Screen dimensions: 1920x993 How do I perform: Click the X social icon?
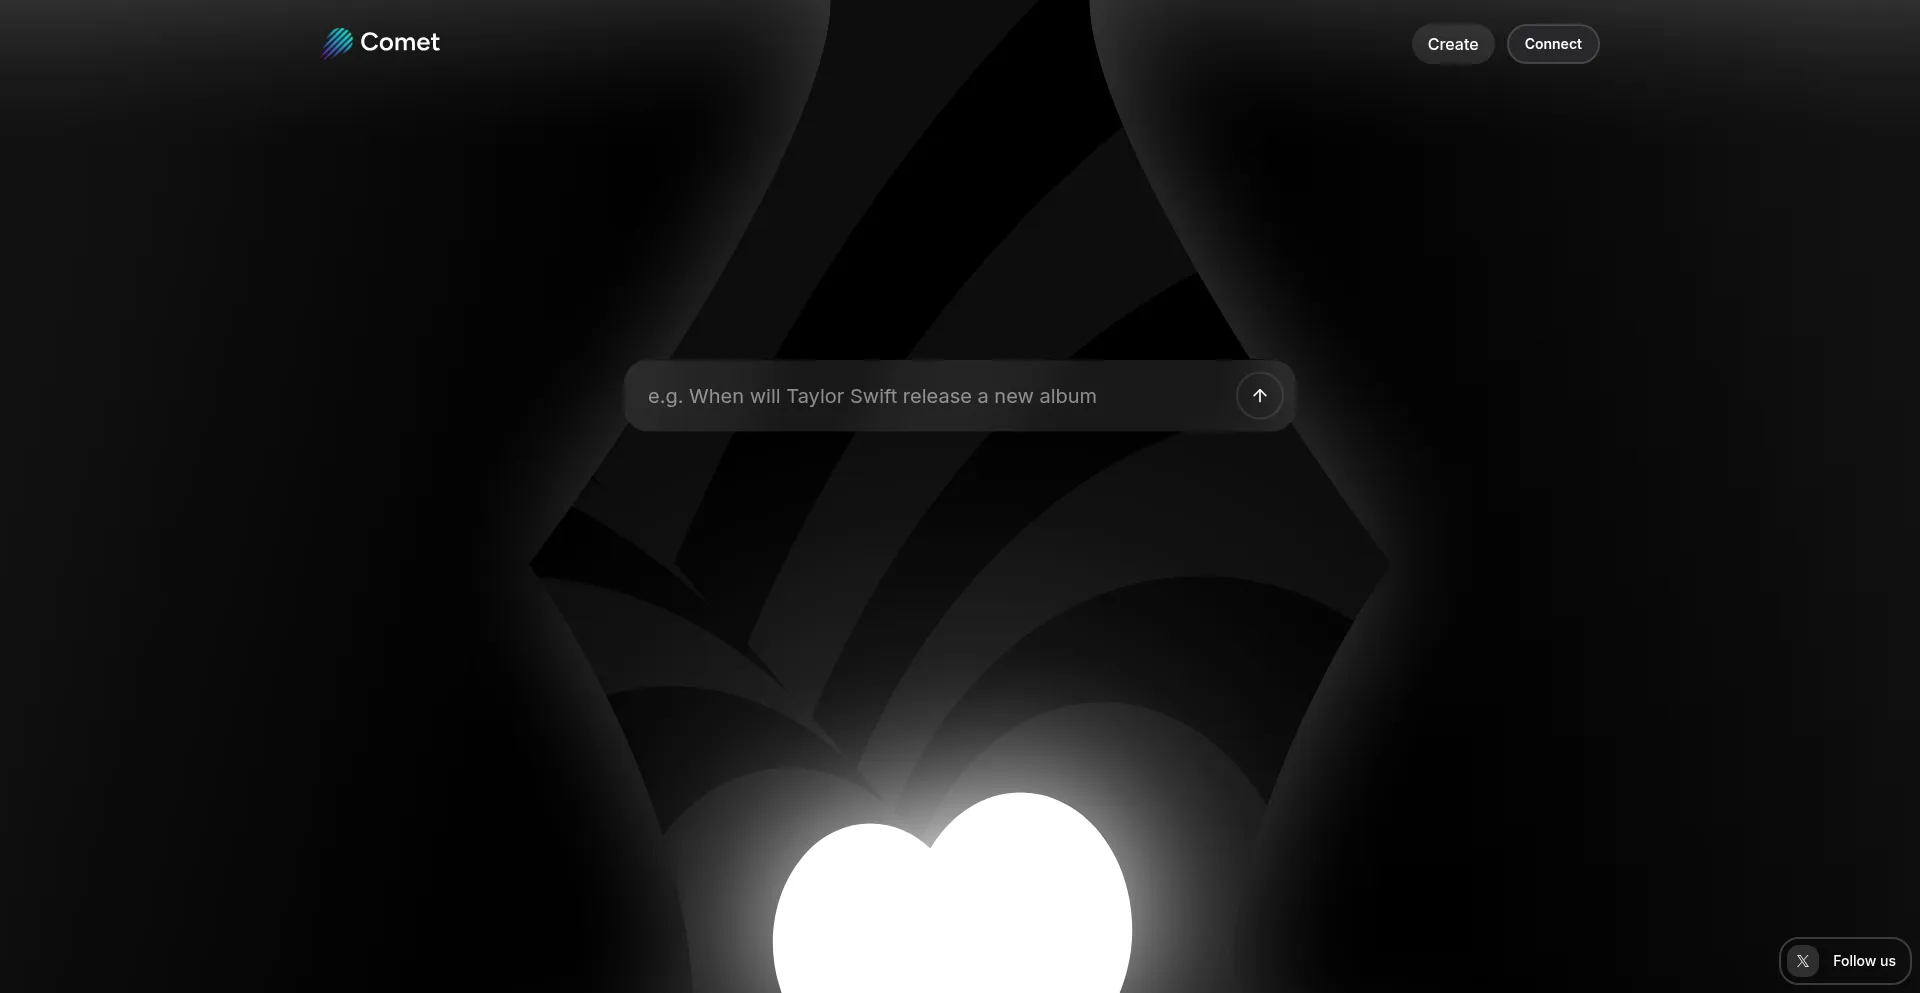1803,961
